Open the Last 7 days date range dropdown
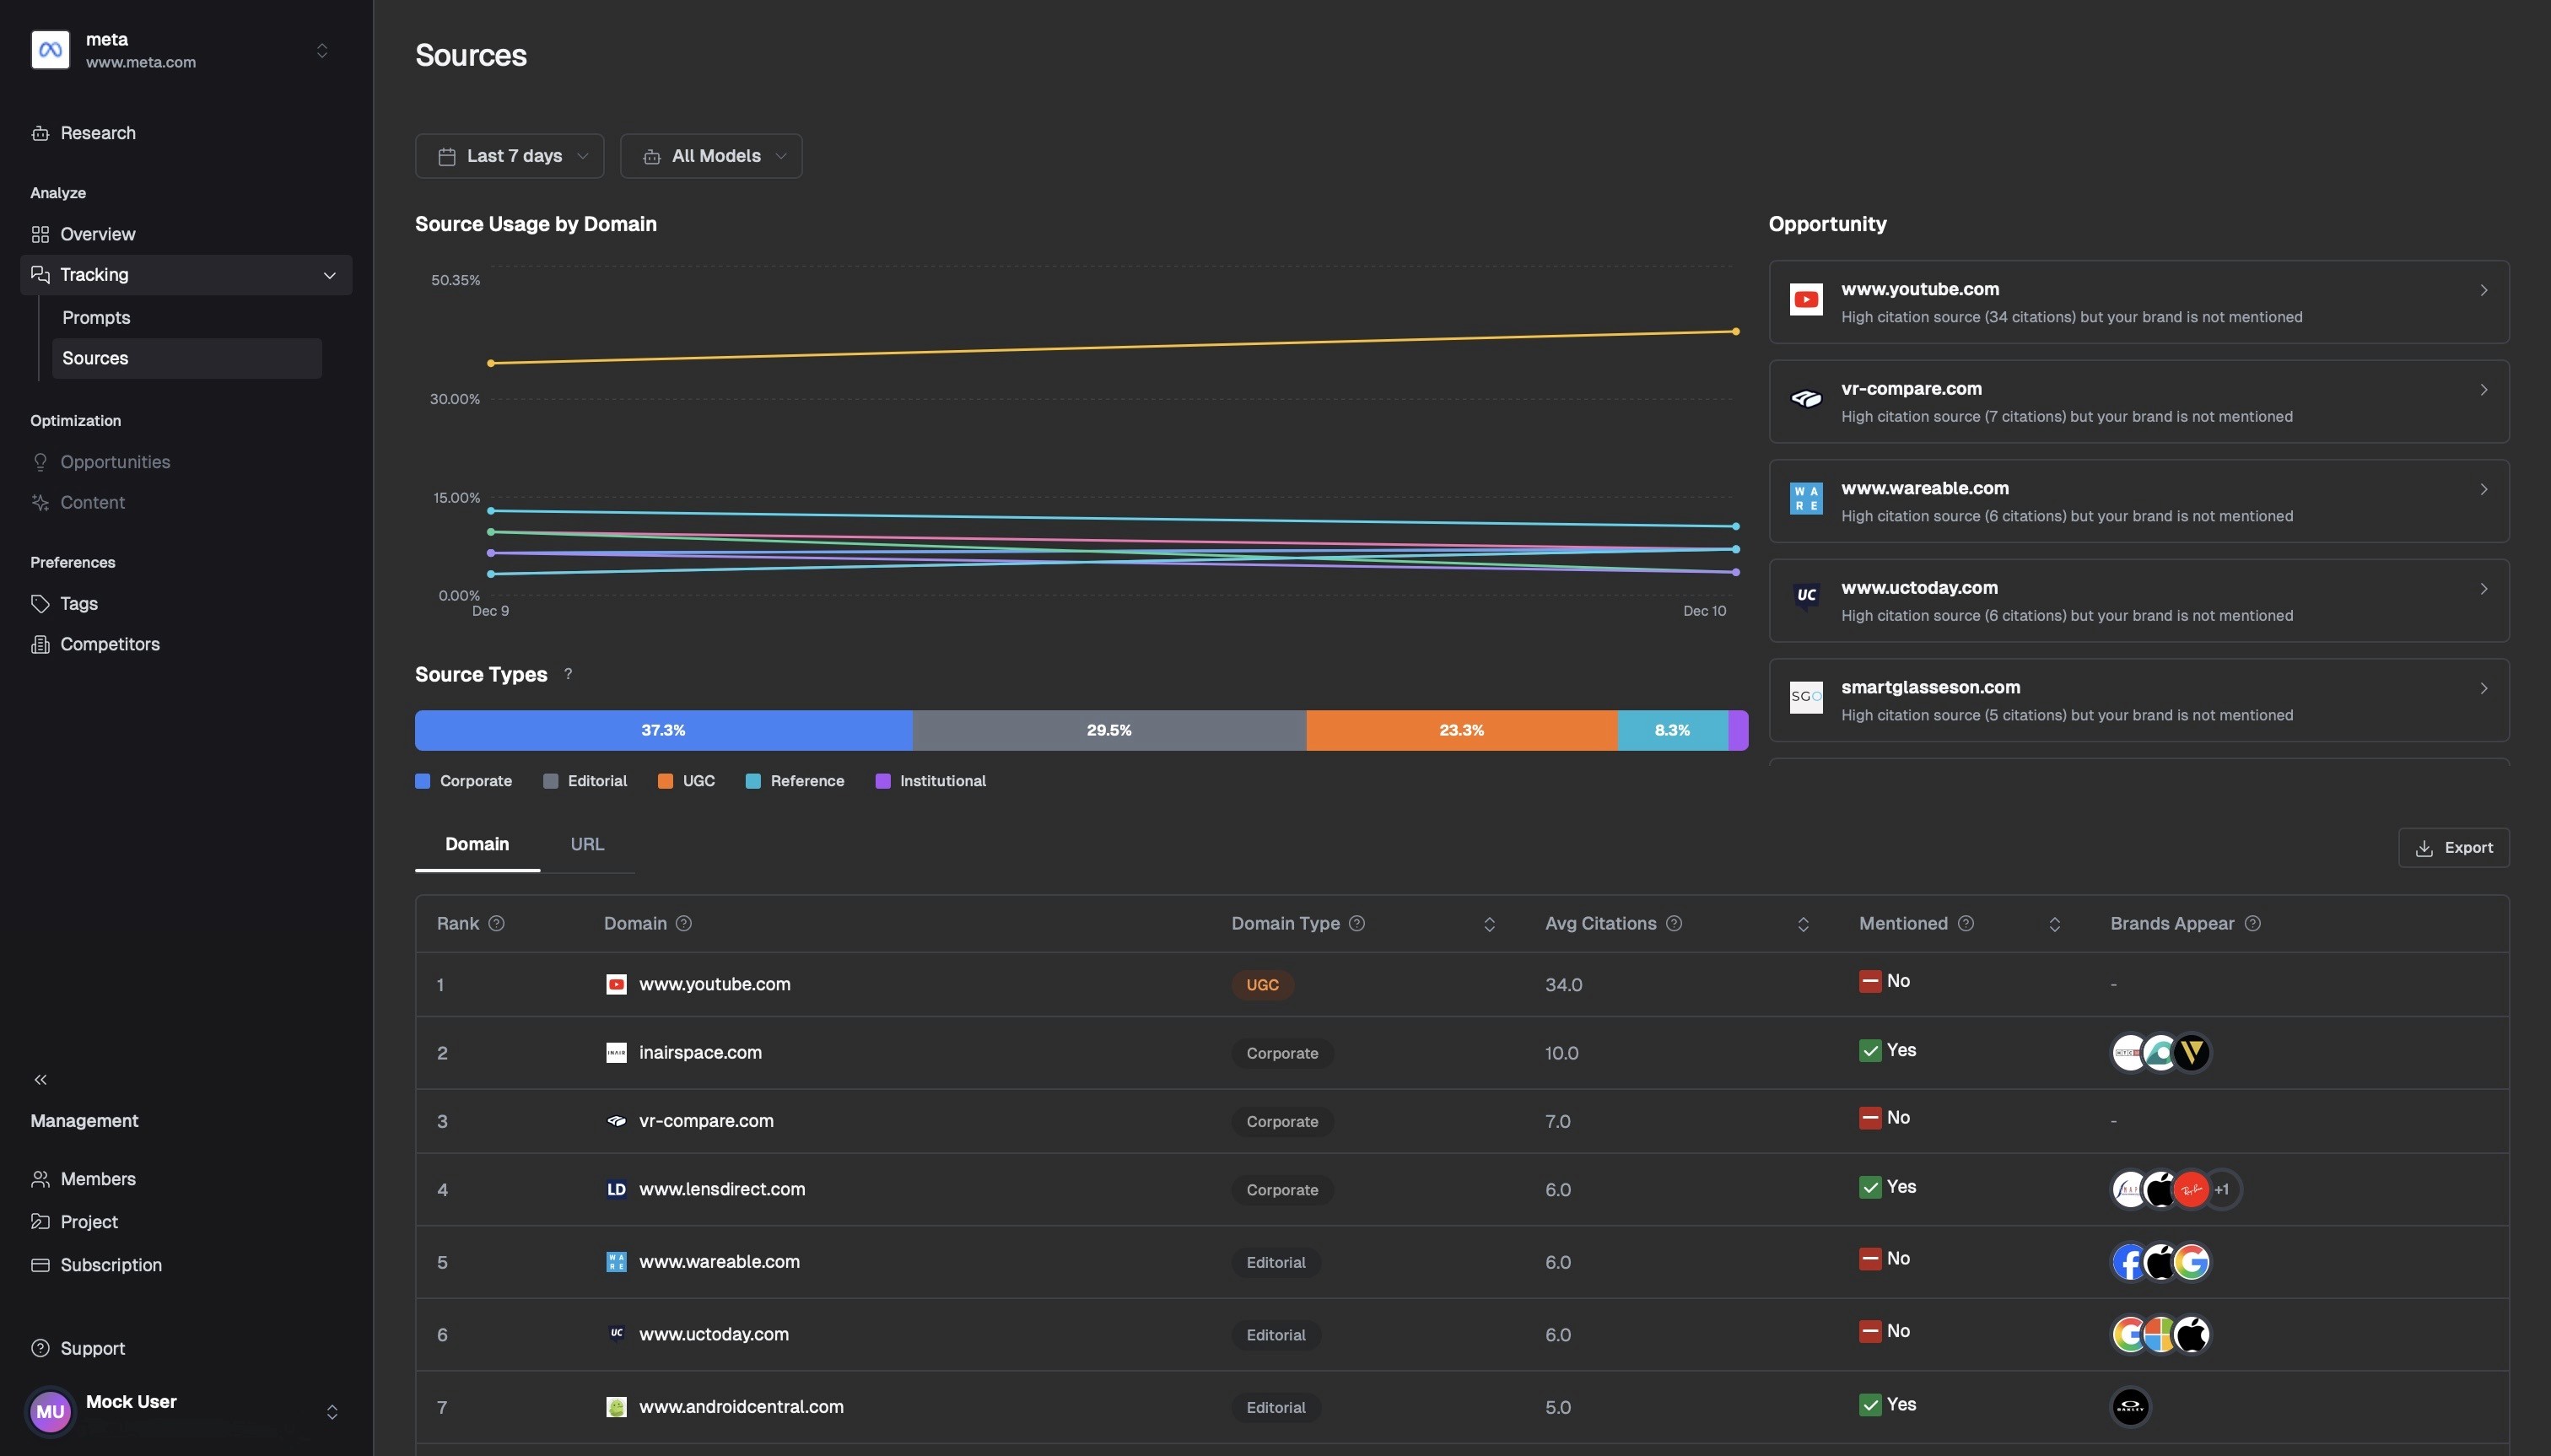This screenshot has height=1456, width=2551. pyautogui.click(x=510, y=156)
